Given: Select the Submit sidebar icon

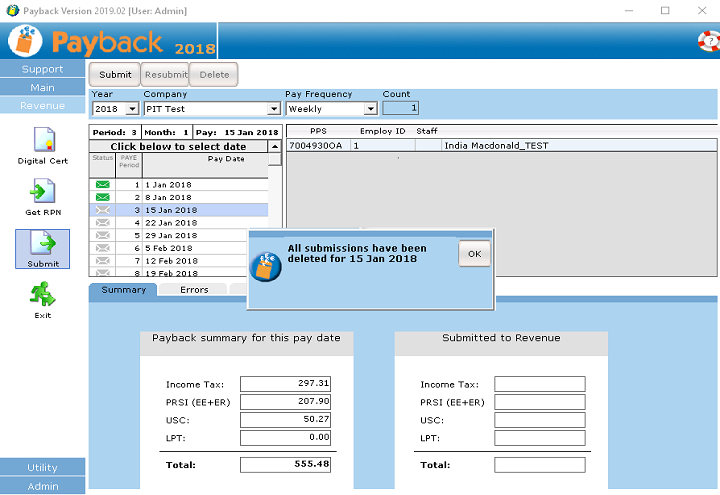Looking at the screenshot, I should [x=42, y=244].
